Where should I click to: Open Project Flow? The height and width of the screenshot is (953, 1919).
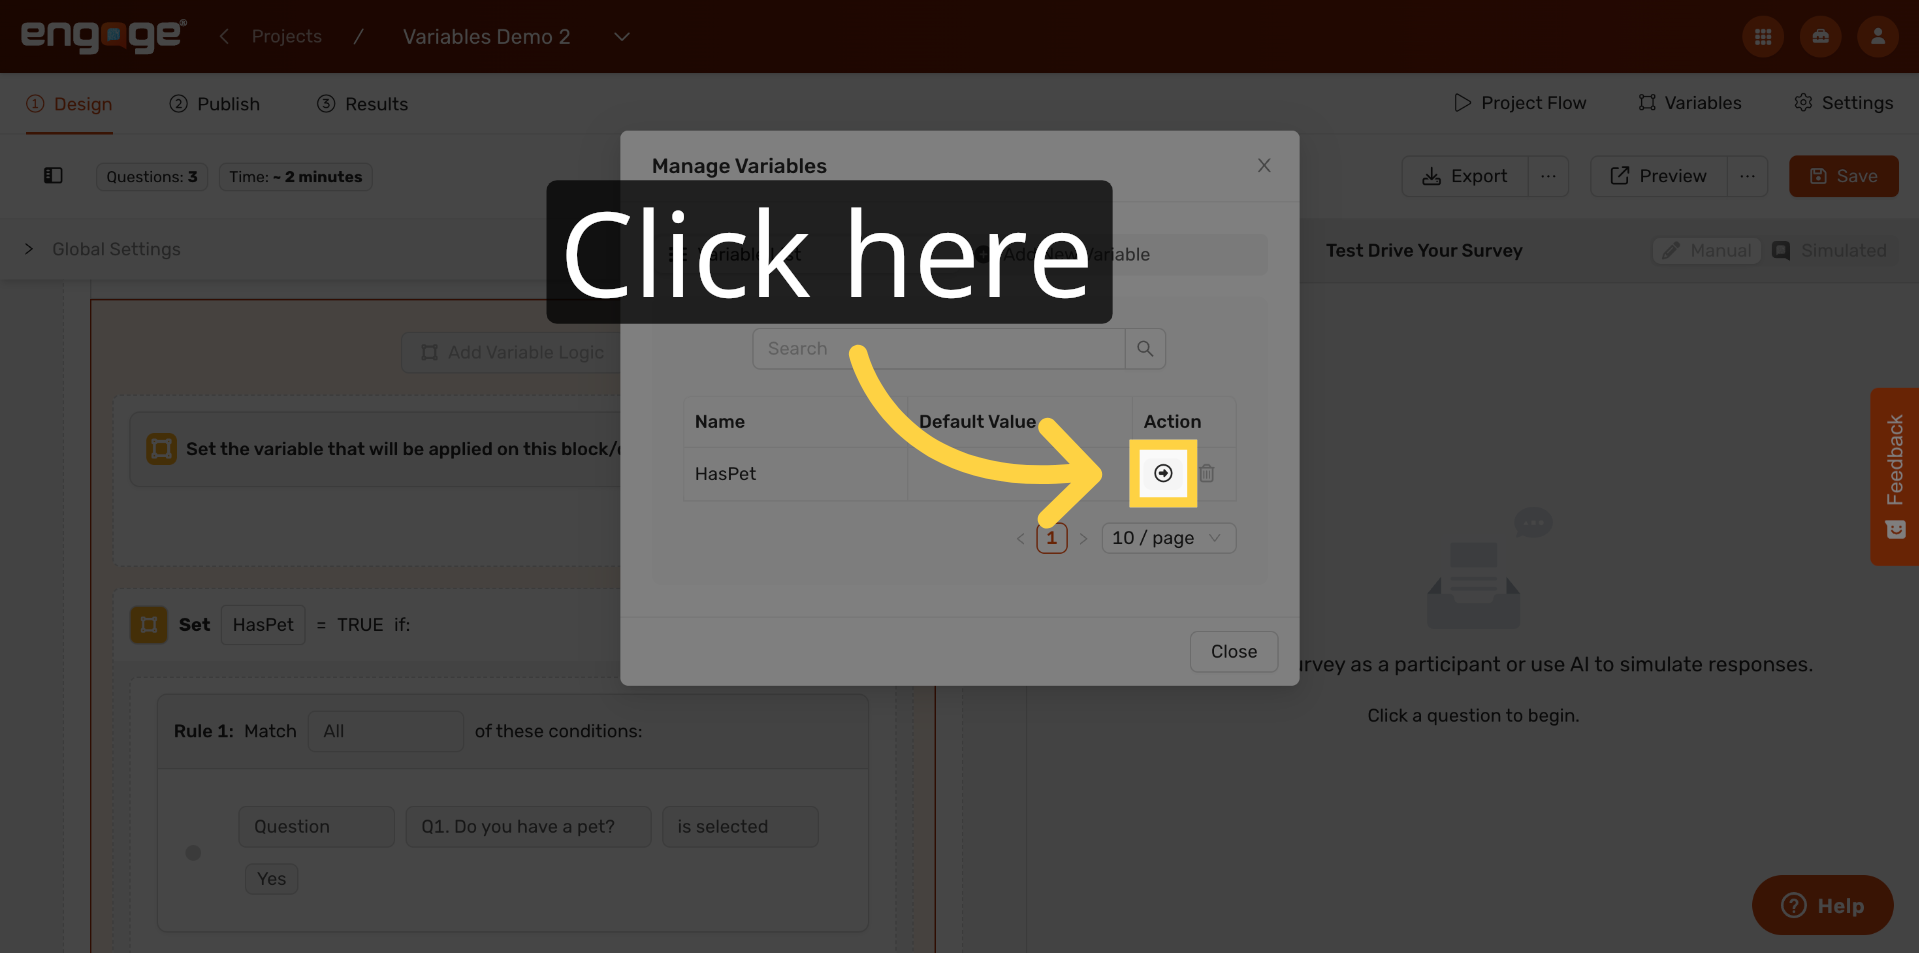pyautogui.click(x=1520, y=103)
